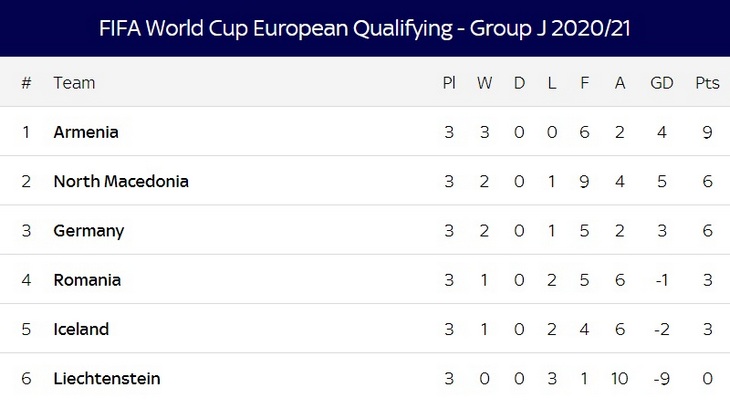The image size is (730, 409).
Task: Click the F column header
Action: [585, 83]
